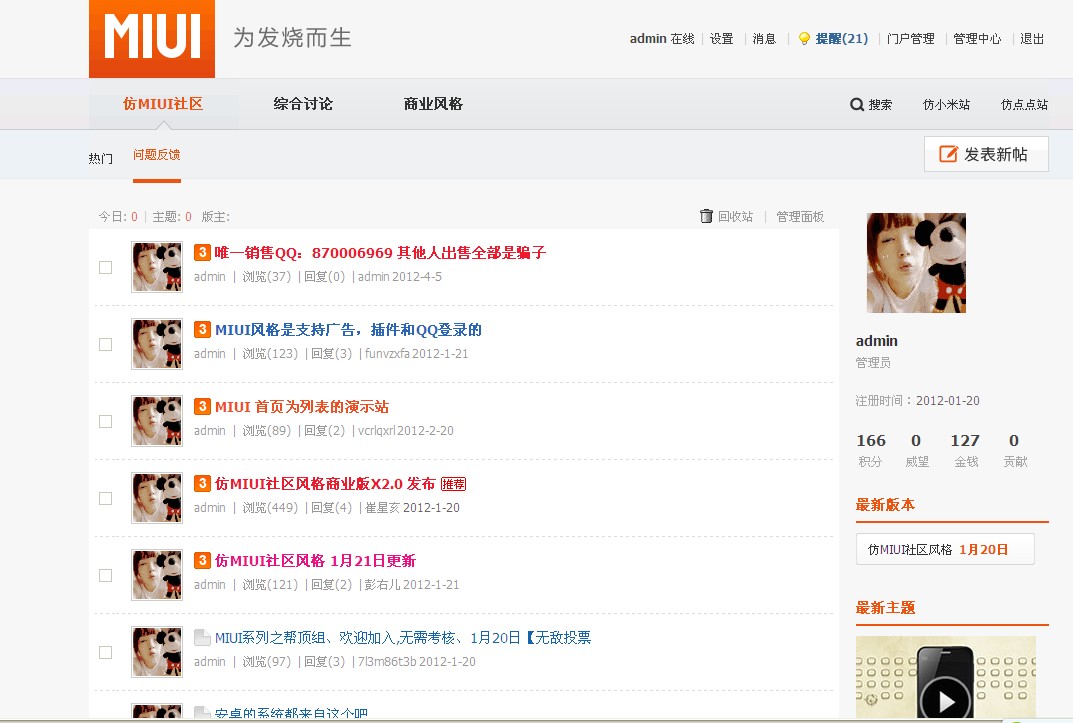Click the 166 积分 stat
This screenshot has height=723, width=1073.
(870, 449)
